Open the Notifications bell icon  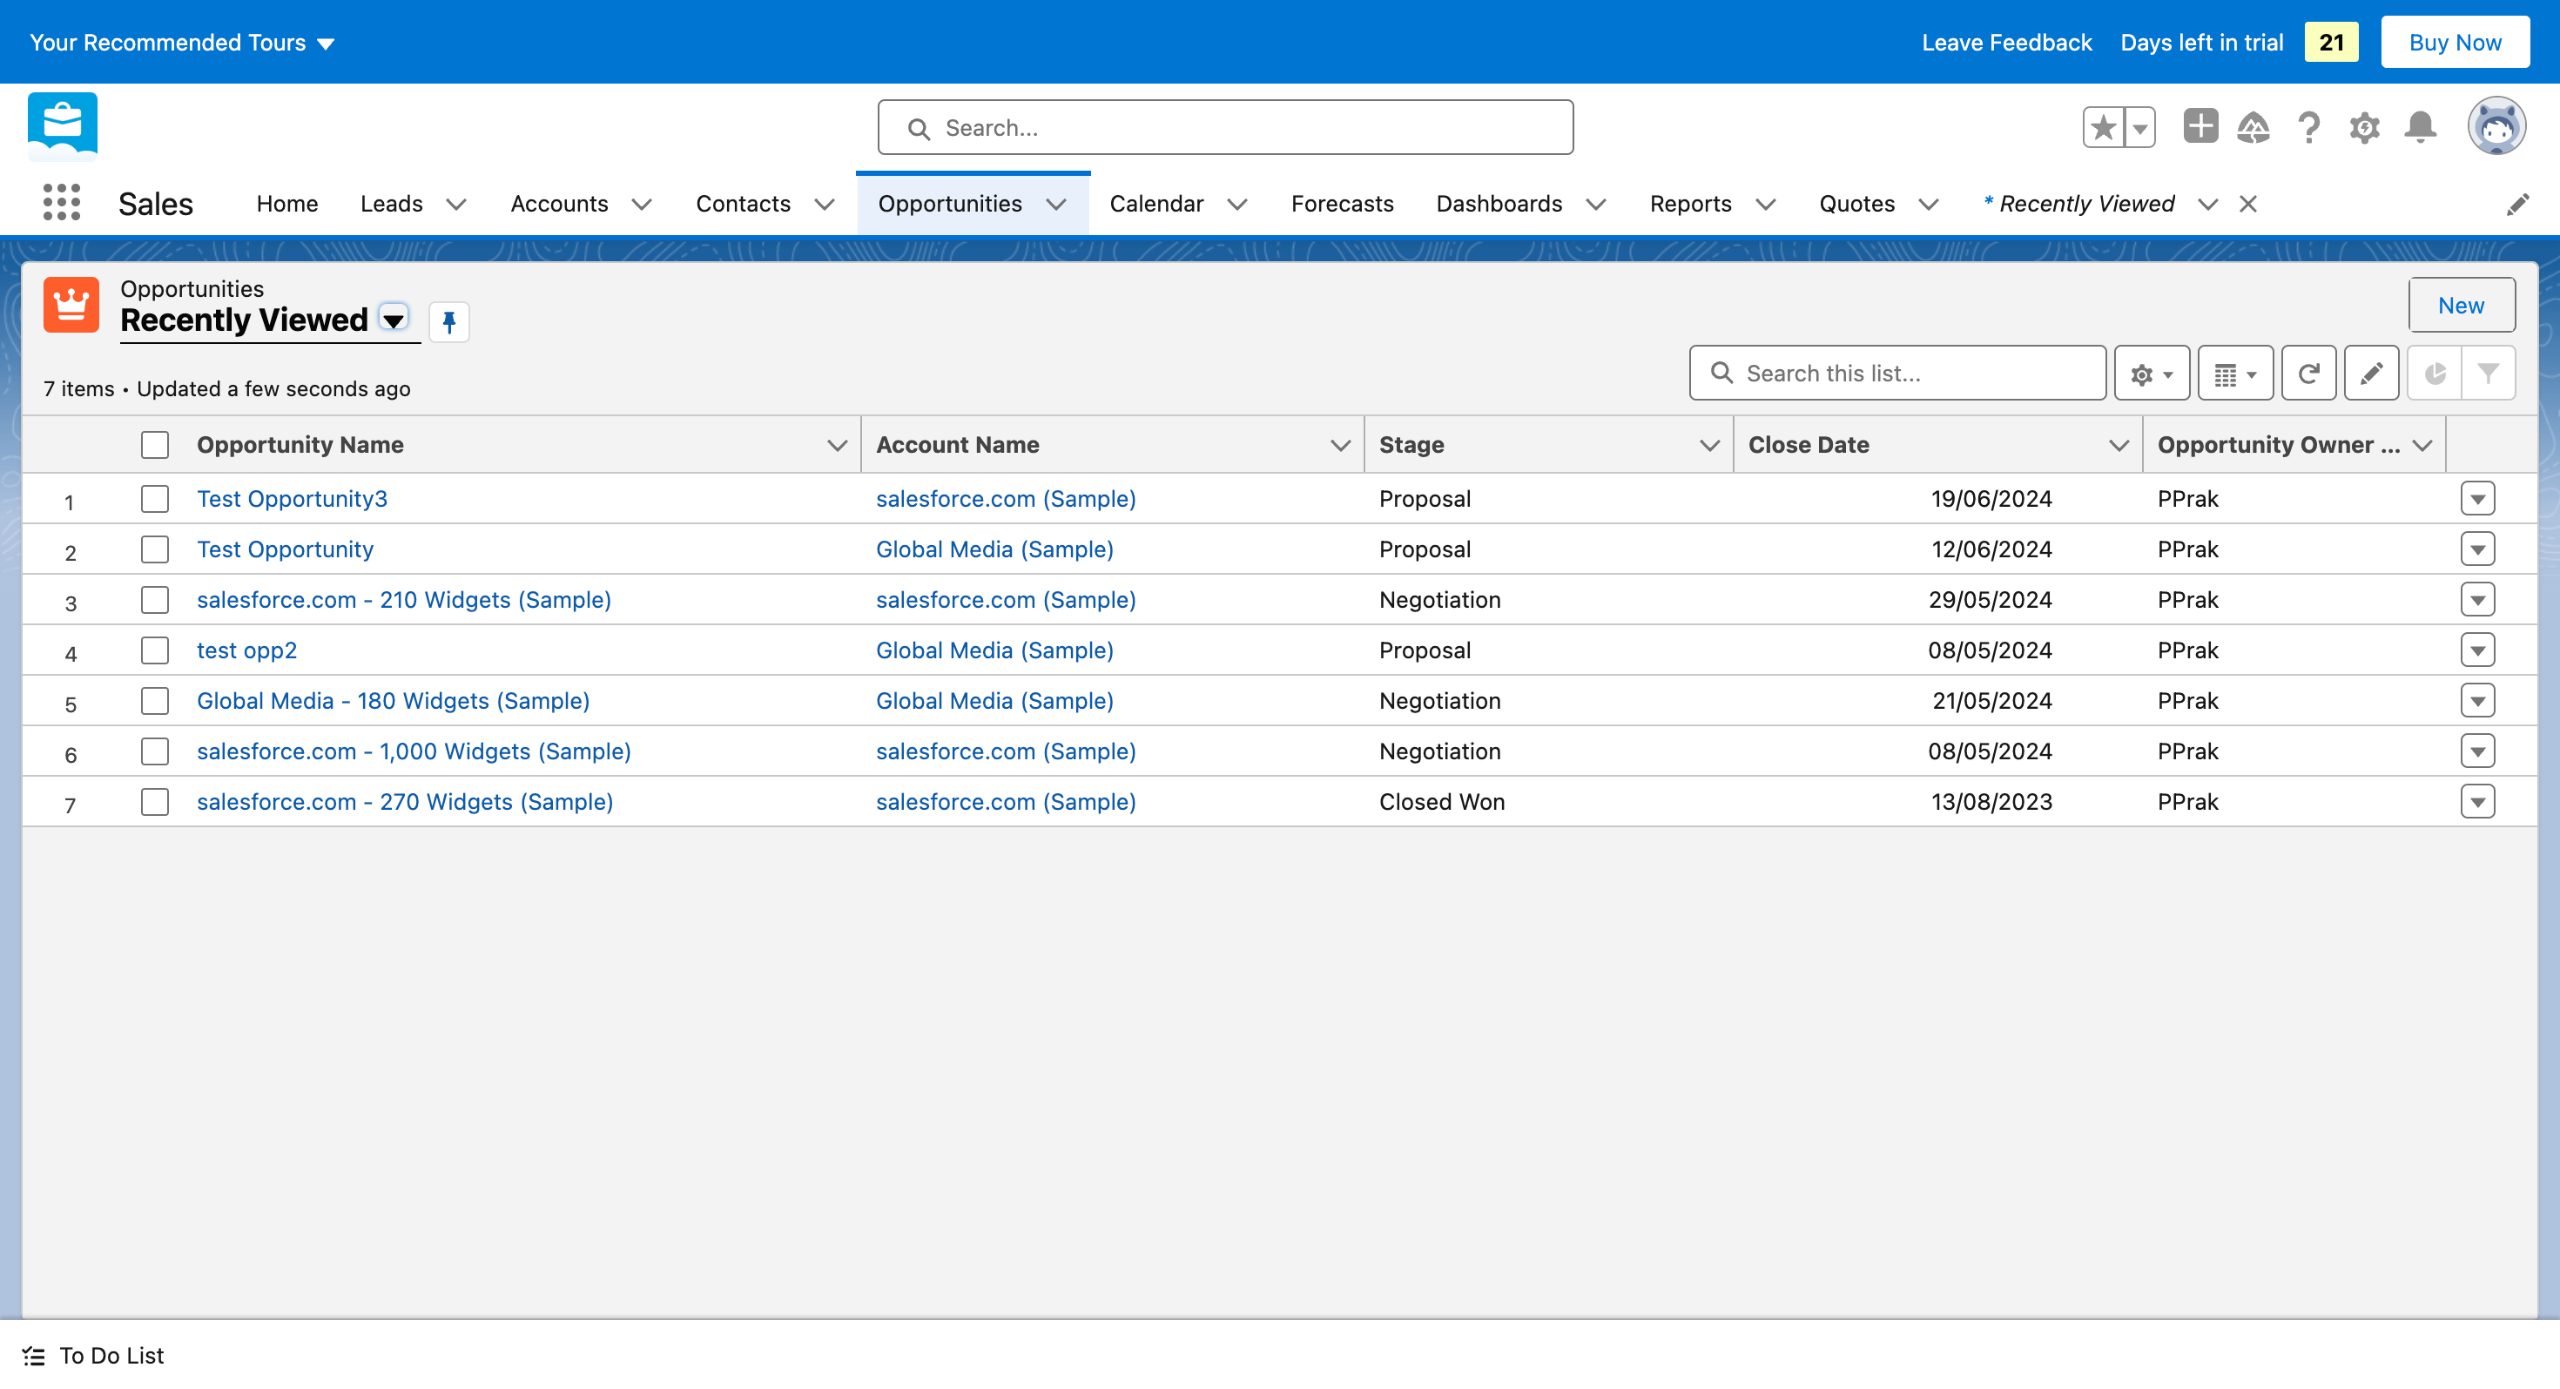coord(2421,127)
